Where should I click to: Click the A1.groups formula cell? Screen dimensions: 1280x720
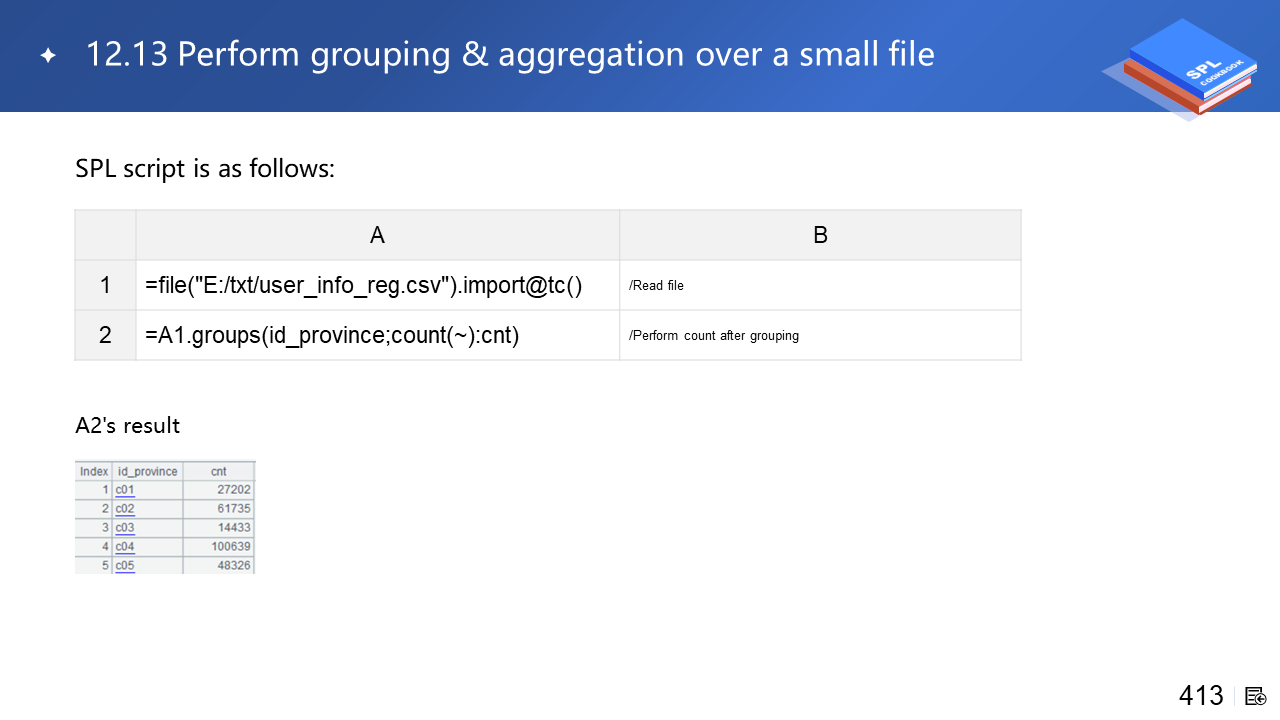pyautogui.click(x=377, y=335)
